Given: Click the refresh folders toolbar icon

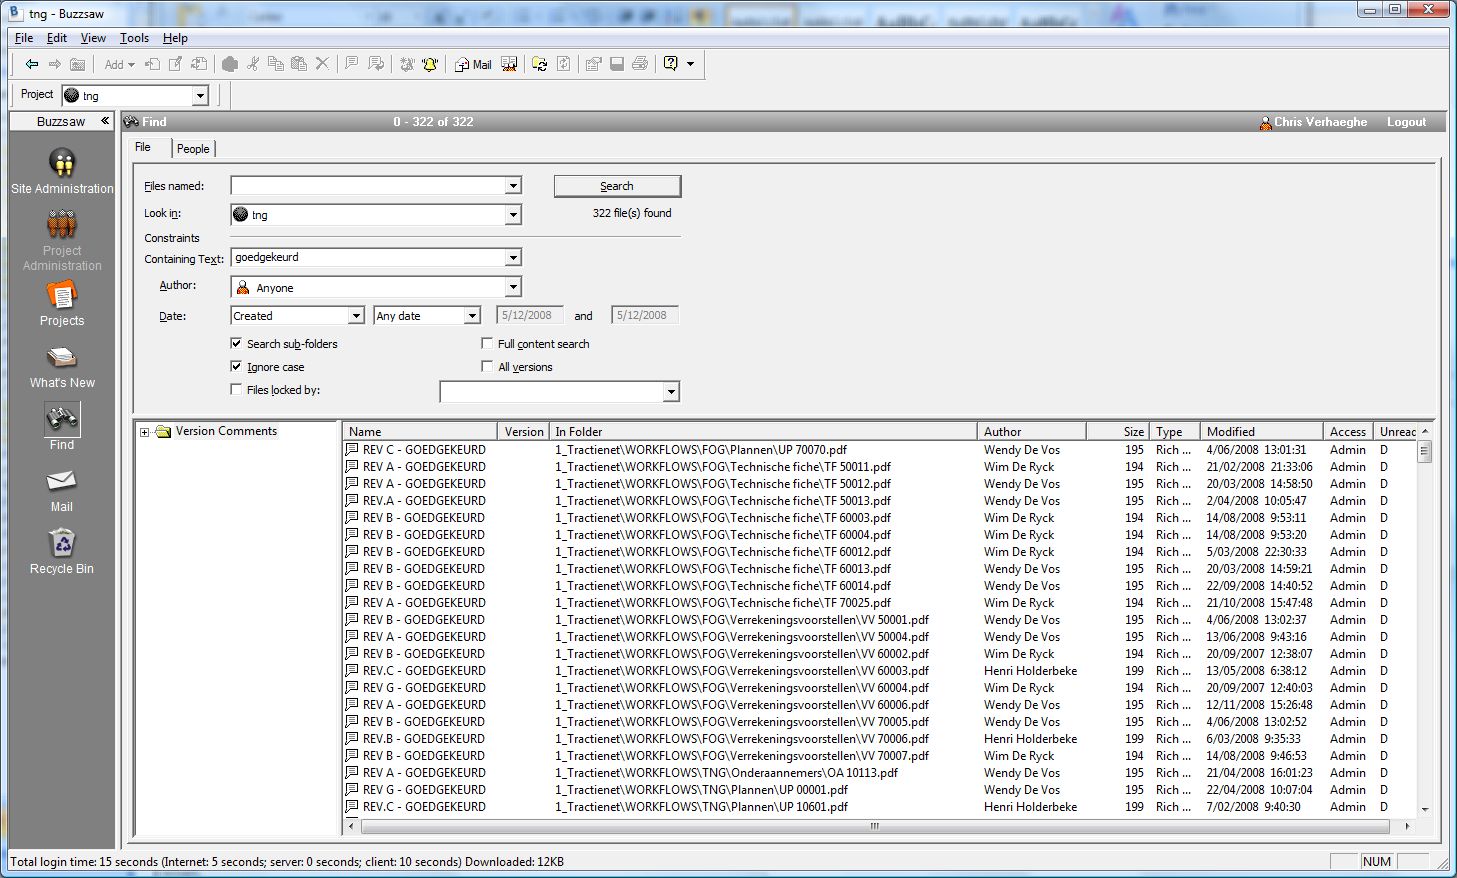Looking at the screenshot, I should coord(540,64).
